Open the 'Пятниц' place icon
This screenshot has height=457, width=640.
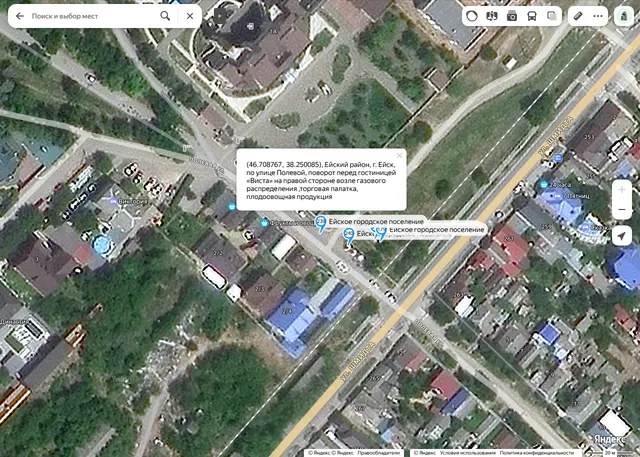click(x=556, y=196)
